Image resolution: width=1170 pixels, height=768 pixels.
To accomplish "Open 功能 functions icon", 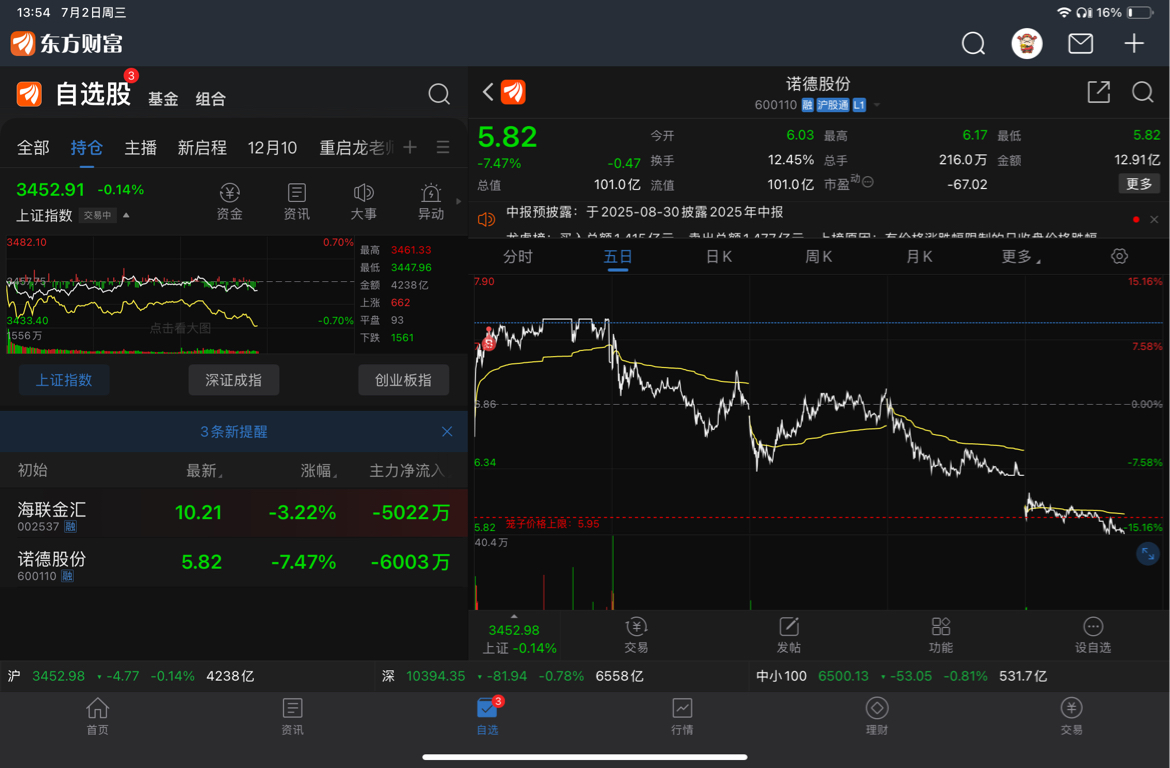I will (941, 636).
